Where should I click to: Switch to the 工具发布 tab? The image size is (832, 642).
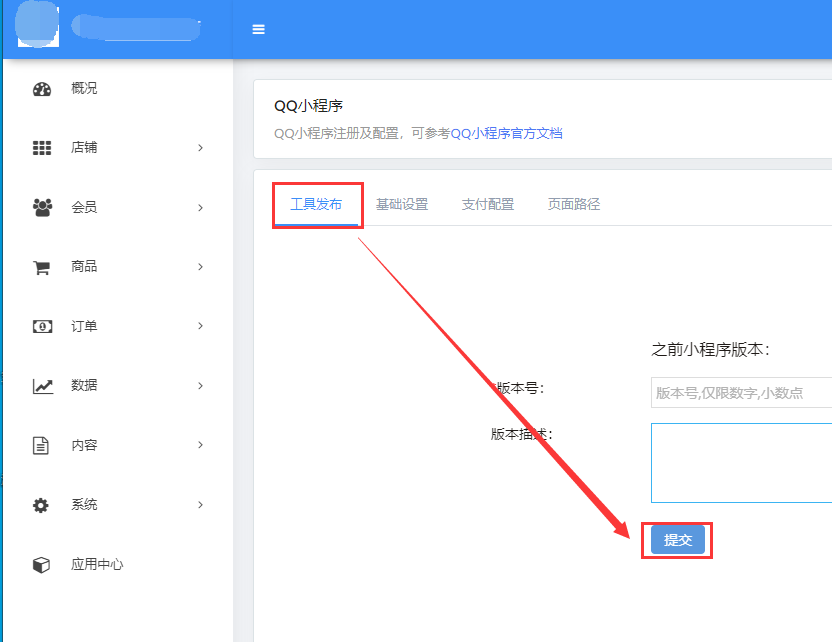pos(316,204)
